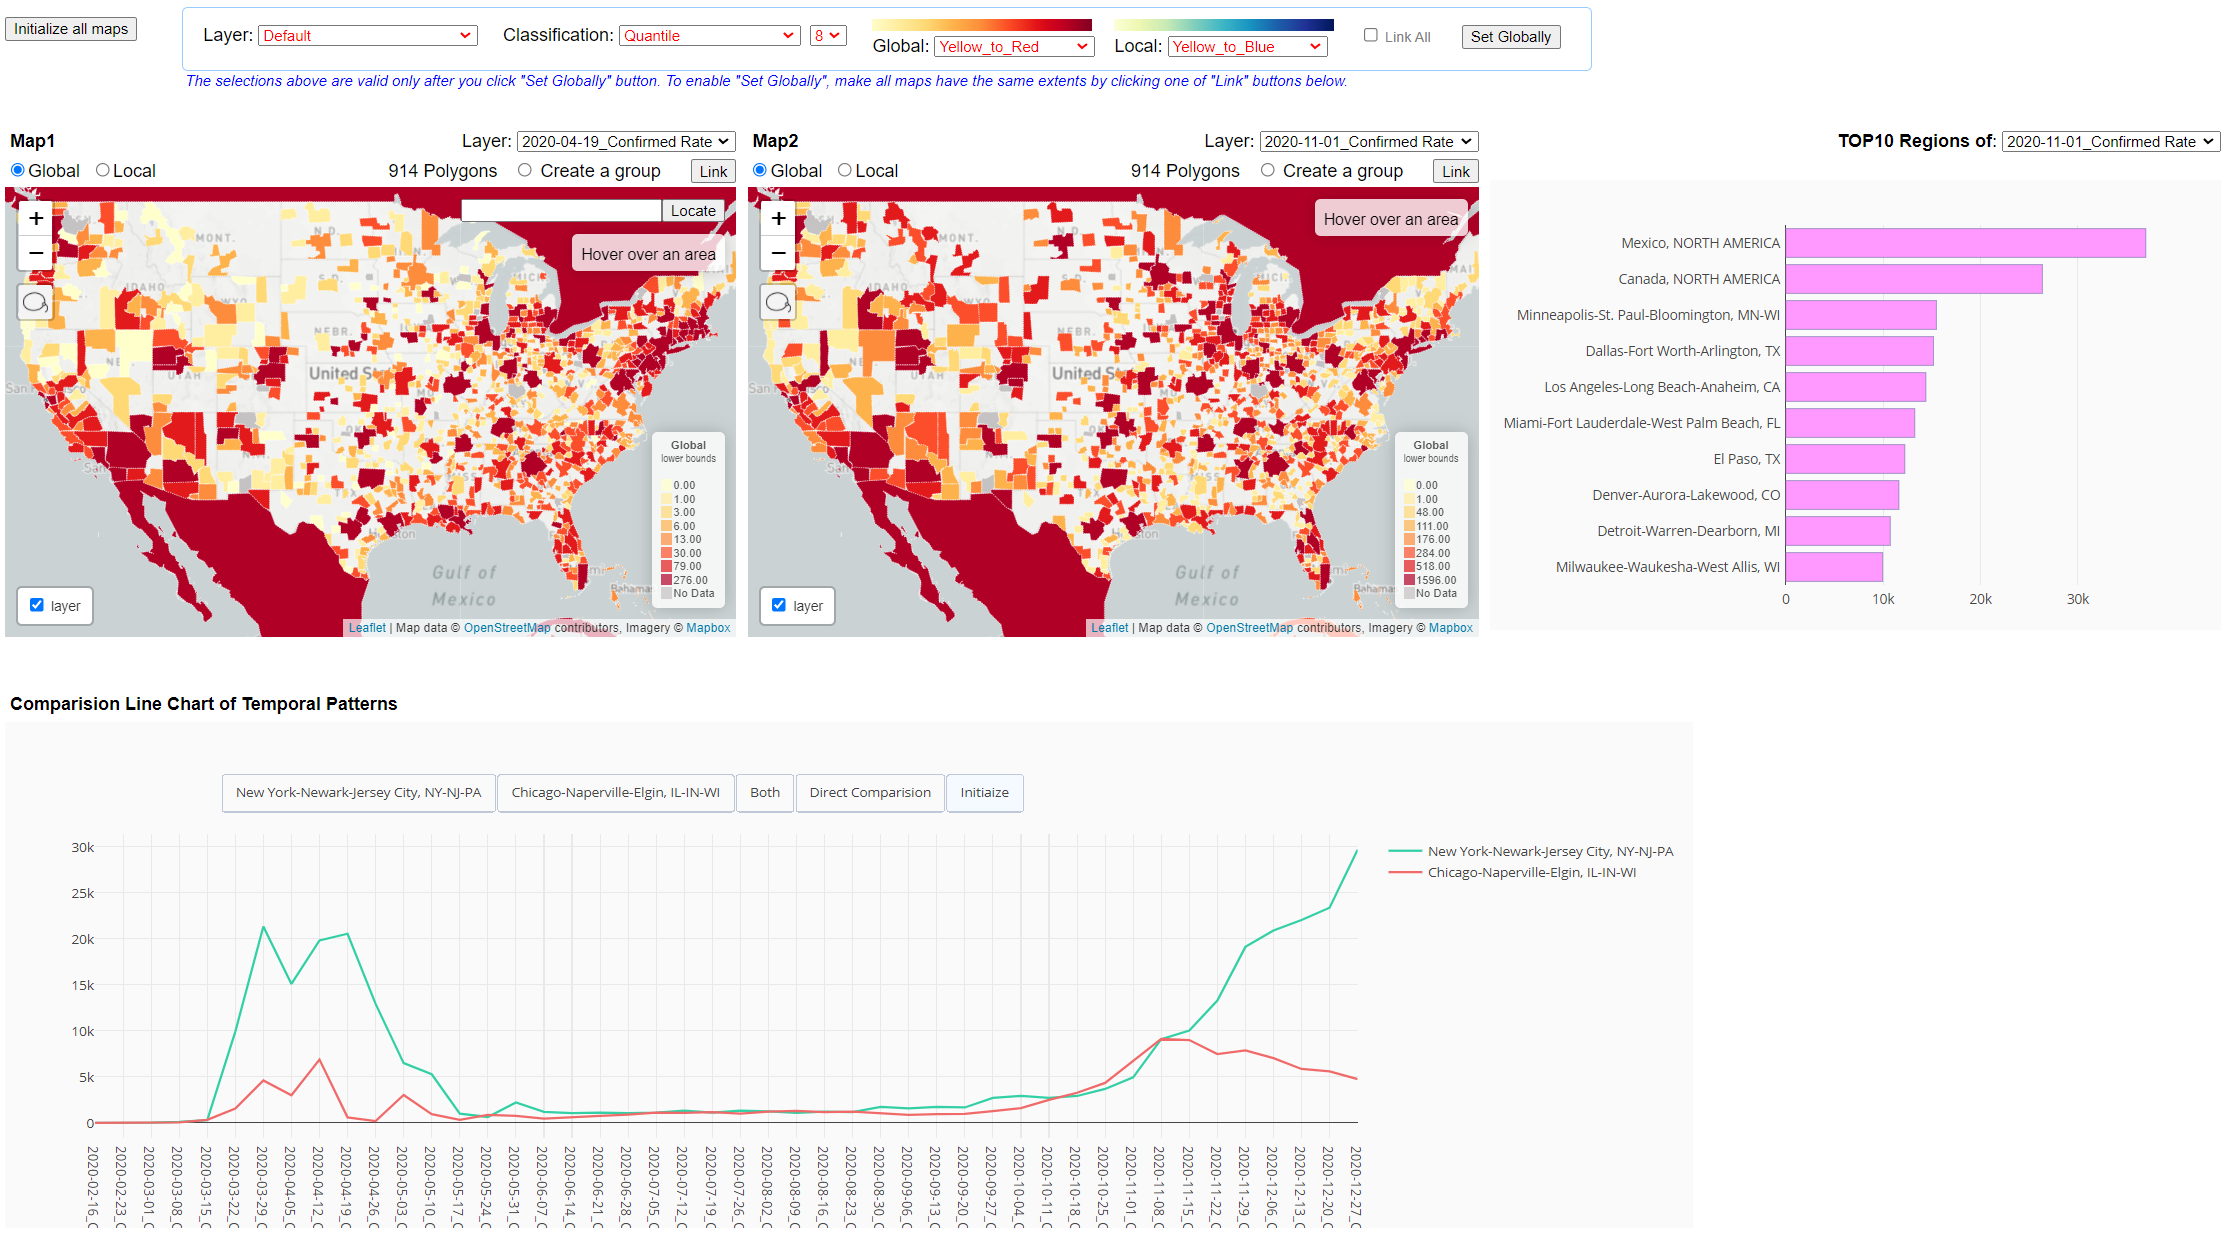Viewport: 2231px width, 1246px height.
Task: Click the Detroit-Warren-Dearborn, MI bar
Action: click(x=1838, y=531)
